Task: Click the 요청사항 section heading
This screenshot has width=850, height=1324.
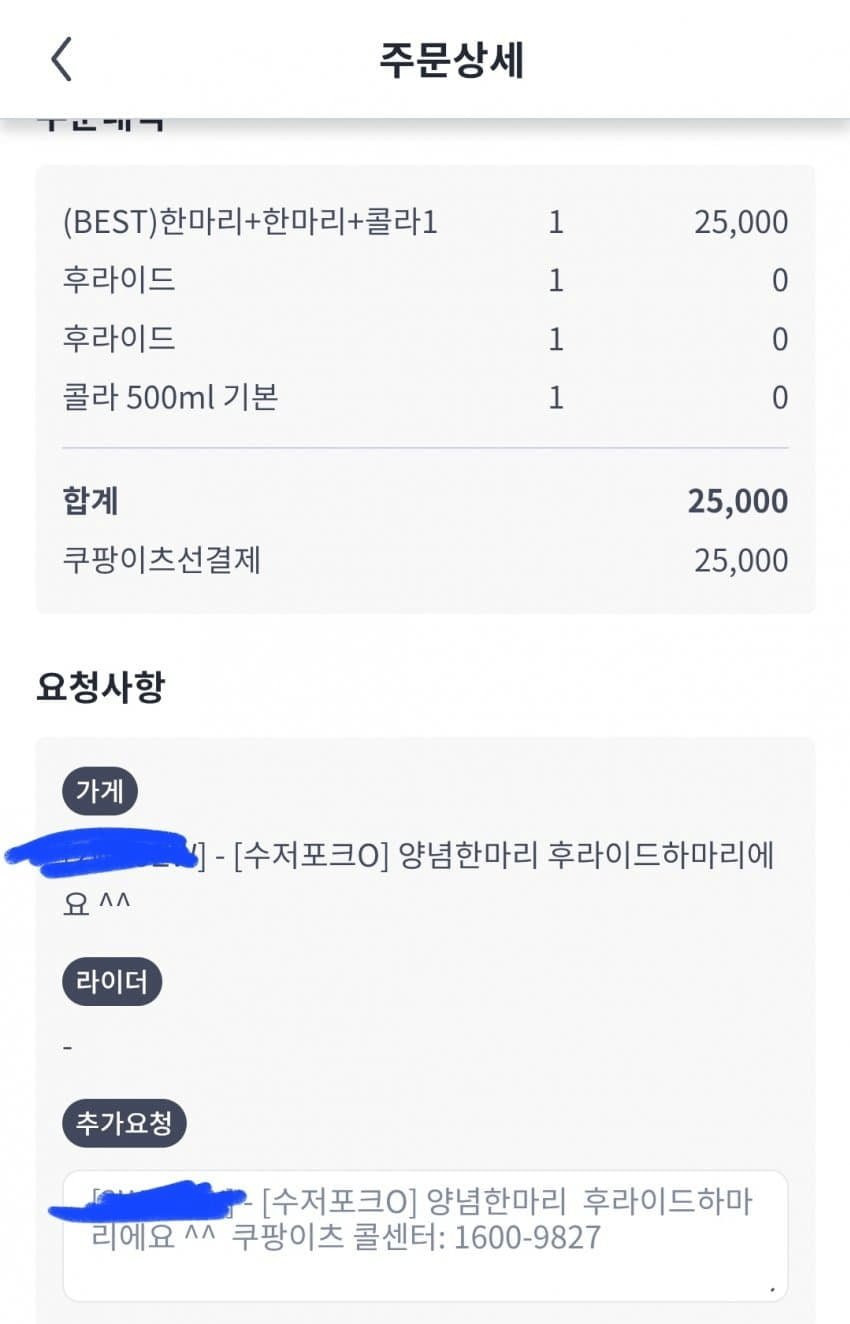Action: (100, 687)
